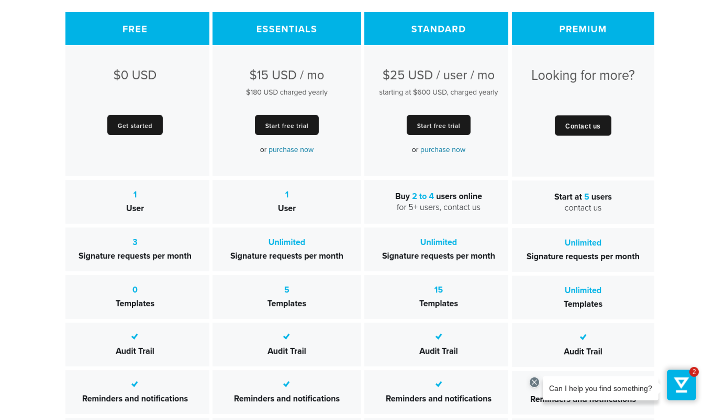715x420 pixels.
Task: Click Contact us under Premium
Action: (x=583, y=125)
